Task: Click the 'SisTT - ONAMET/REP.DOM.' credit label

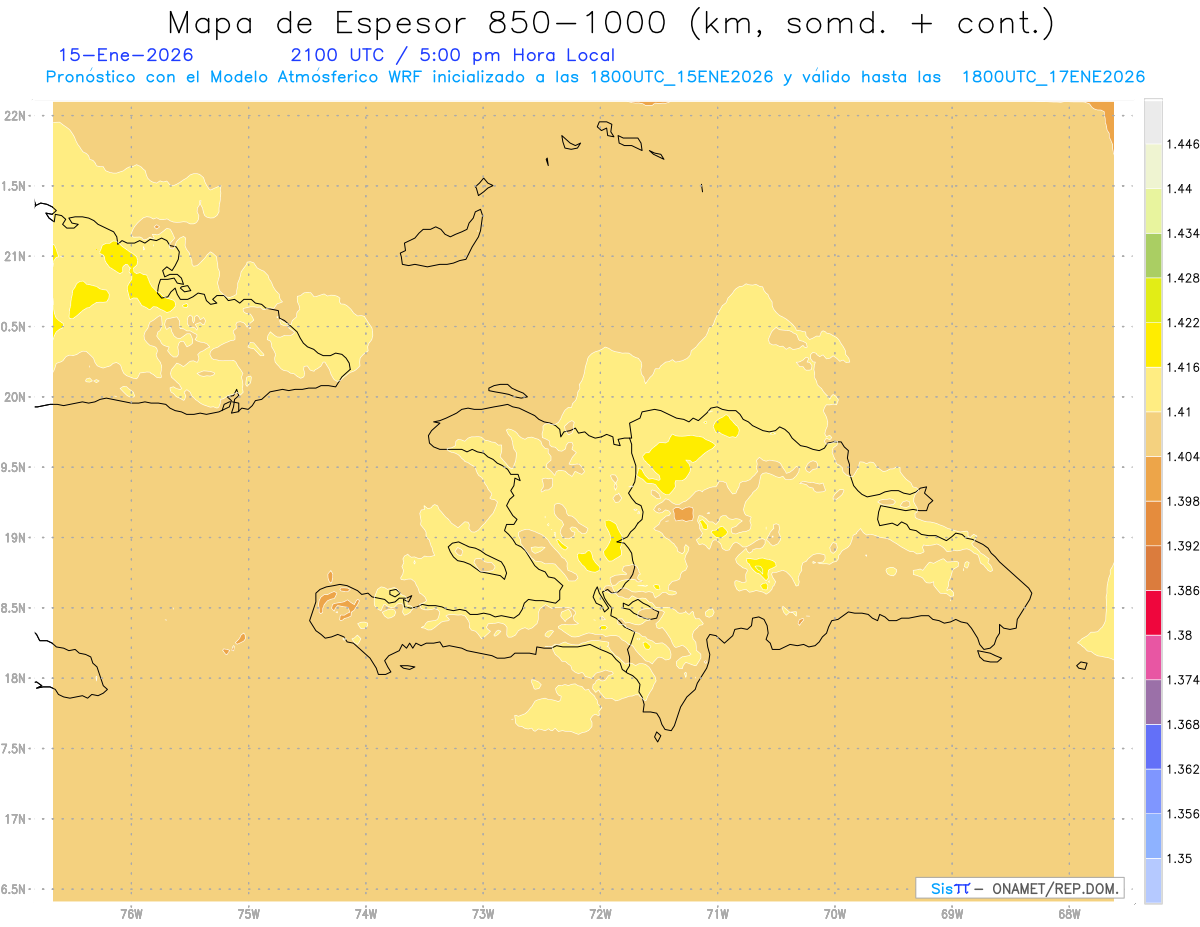Action: 1020,888
